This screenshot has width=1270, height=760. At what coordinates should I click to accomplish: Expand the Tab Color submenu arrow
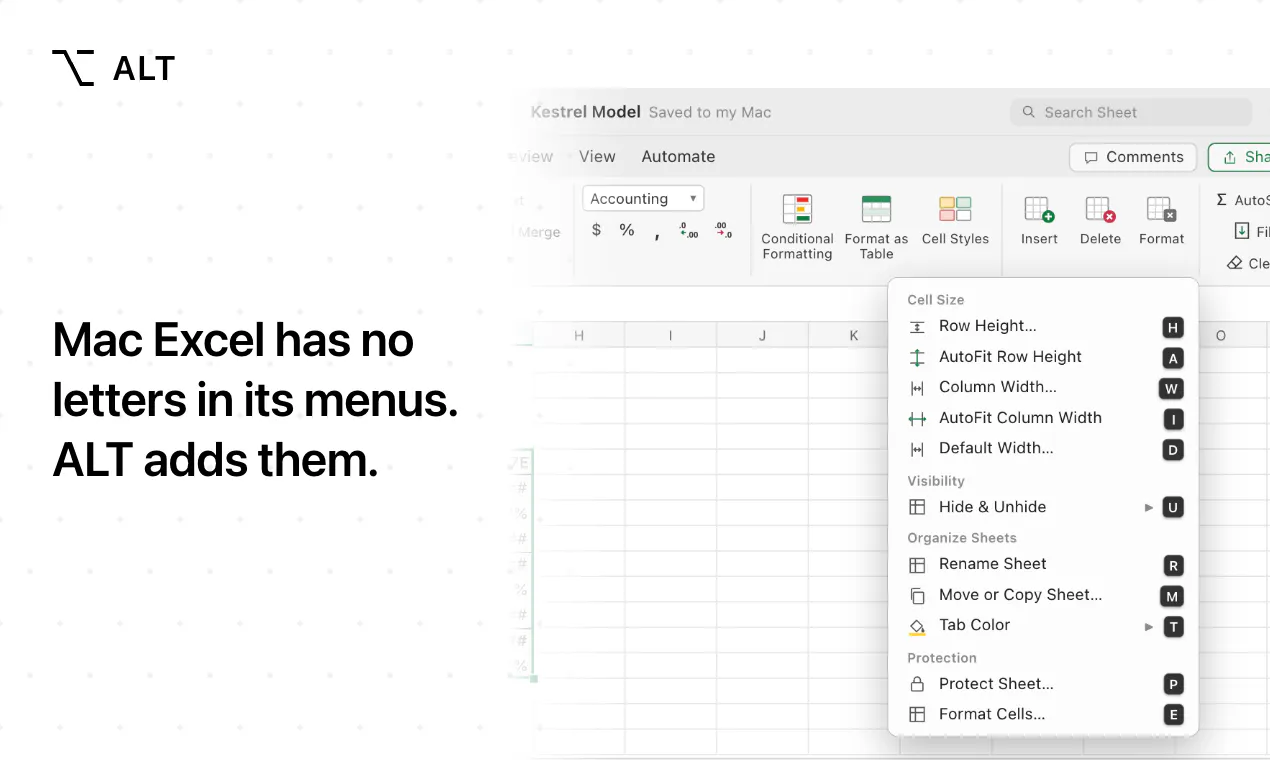[x=1149, y=626]
